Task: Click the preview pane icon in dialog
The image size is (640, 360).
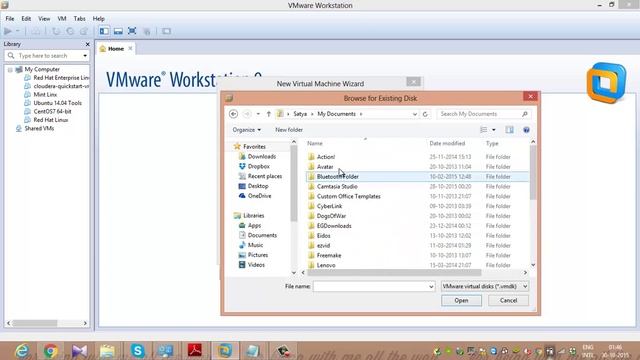Action: (x=509, y=130)
